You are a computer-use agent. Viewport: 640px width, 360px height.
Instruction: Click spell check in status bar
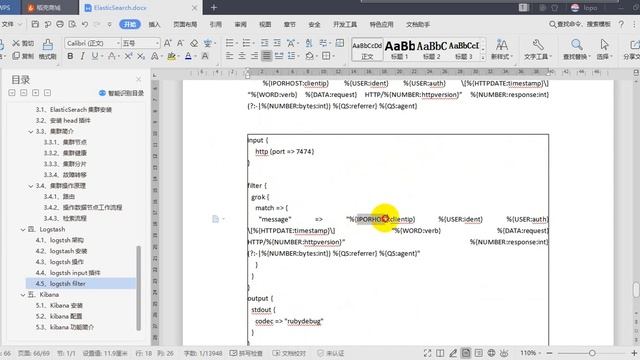click(x=246, y=353)
